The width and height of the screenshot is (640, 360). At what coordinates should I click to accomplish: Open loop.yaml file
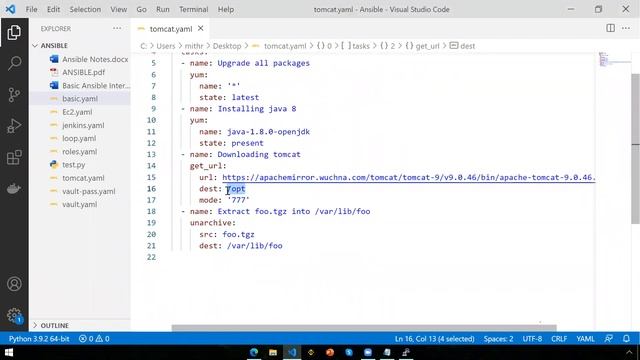[79, 138]
